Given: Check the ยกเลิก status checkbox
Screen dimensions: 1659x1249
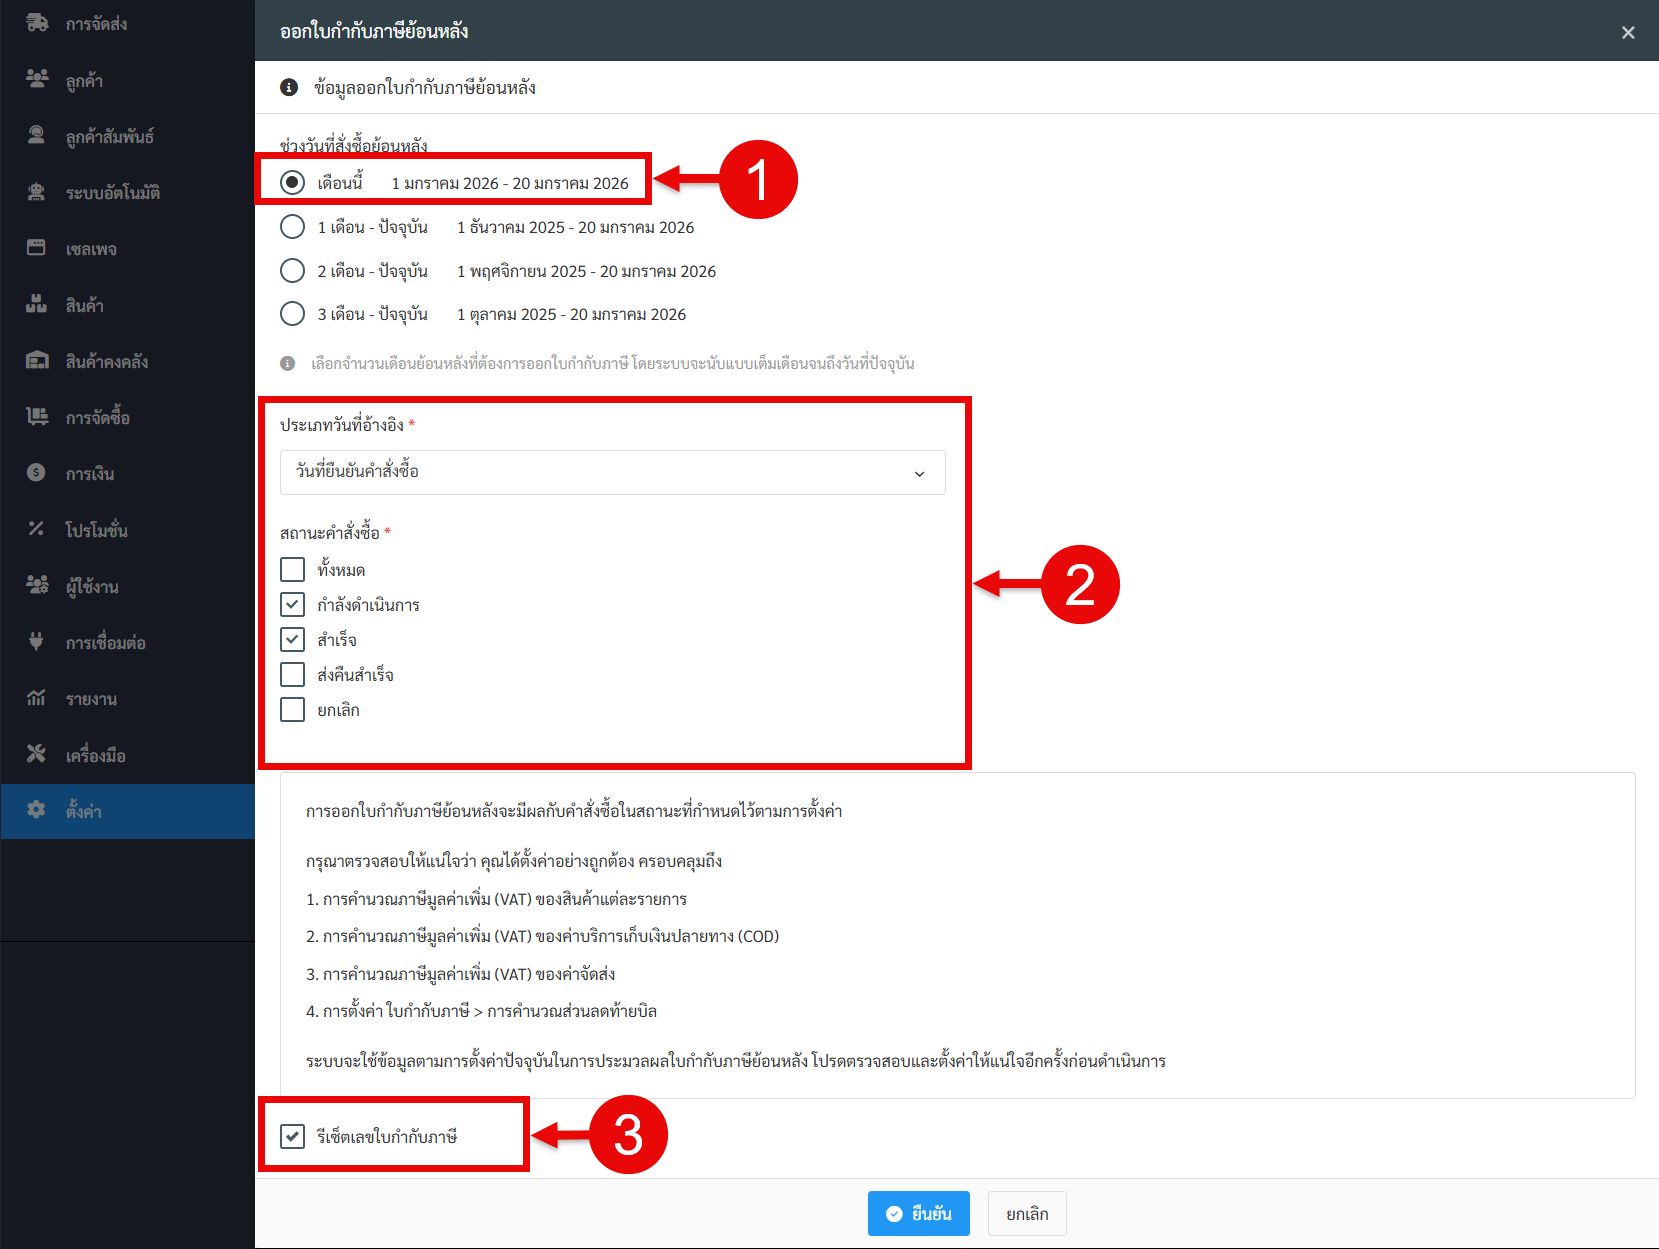Looking at the screenshot, I should 292,710.
